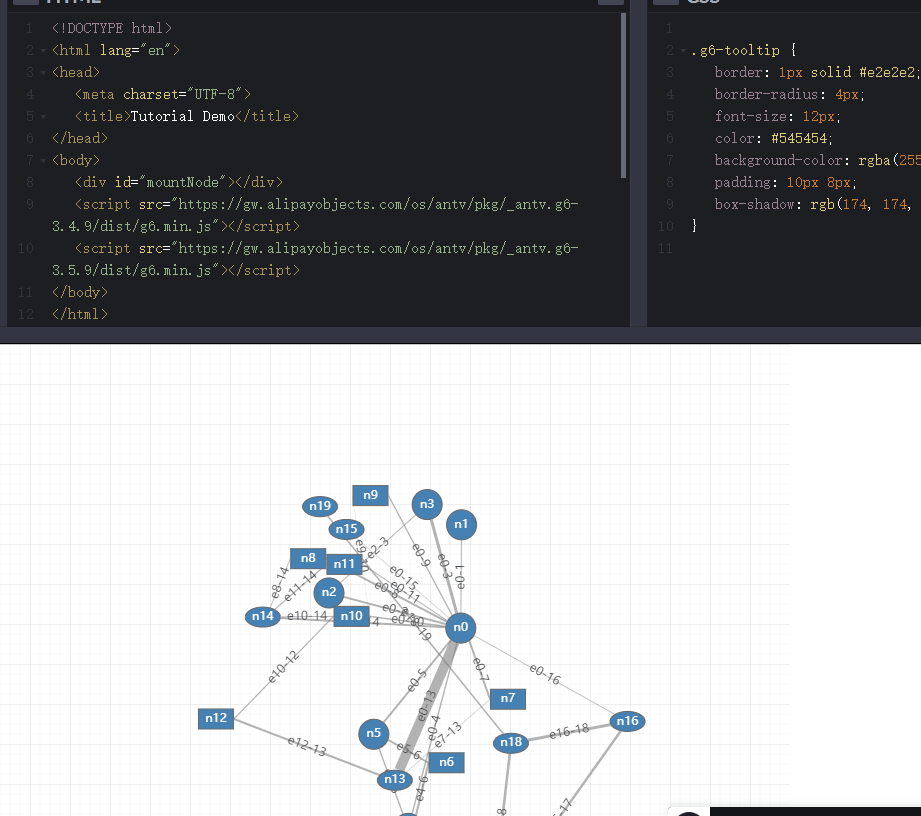Image resolution: width=921 pixels, height=816 pixels.
Task: Click the g6-3.5.9 script src line
Action: 315,259
